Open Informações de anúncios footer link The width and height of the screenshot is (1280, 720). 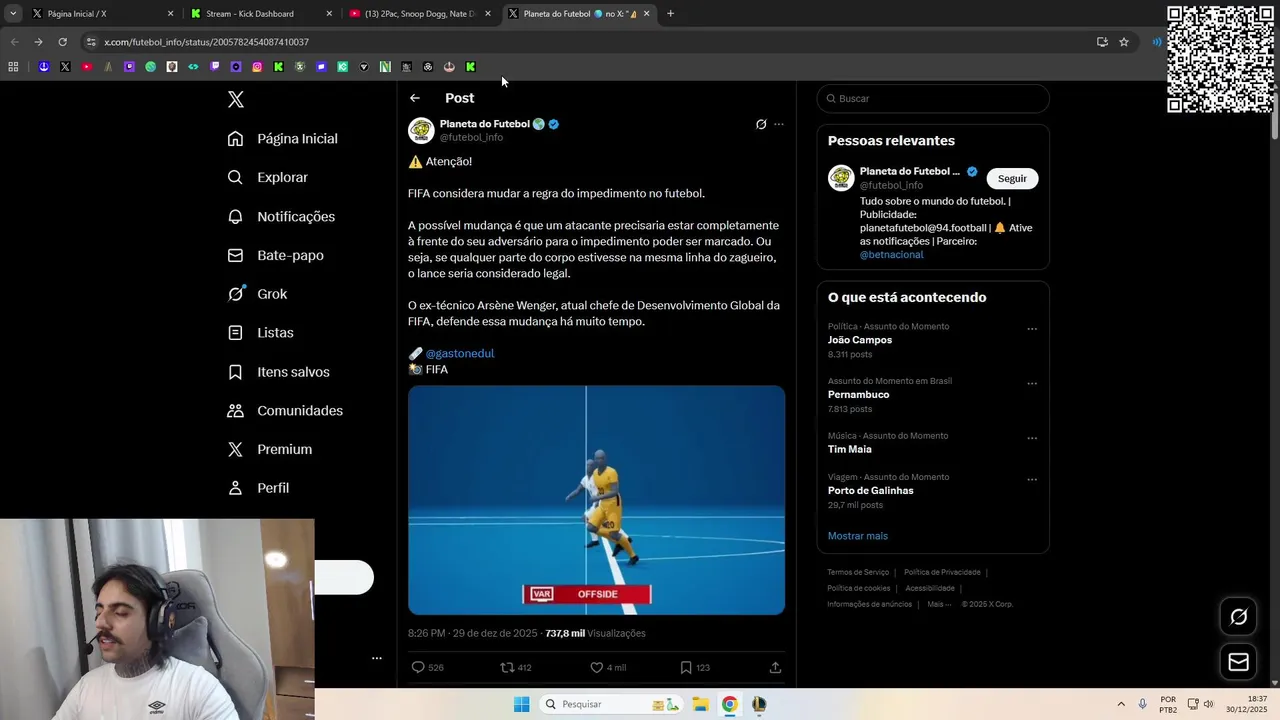click(869, 604)
